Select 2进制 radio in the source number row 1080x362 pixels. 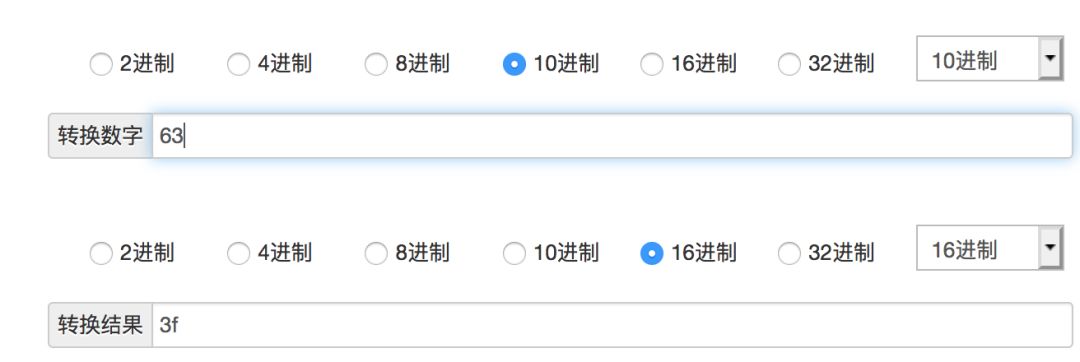click(x=101, y=65)
